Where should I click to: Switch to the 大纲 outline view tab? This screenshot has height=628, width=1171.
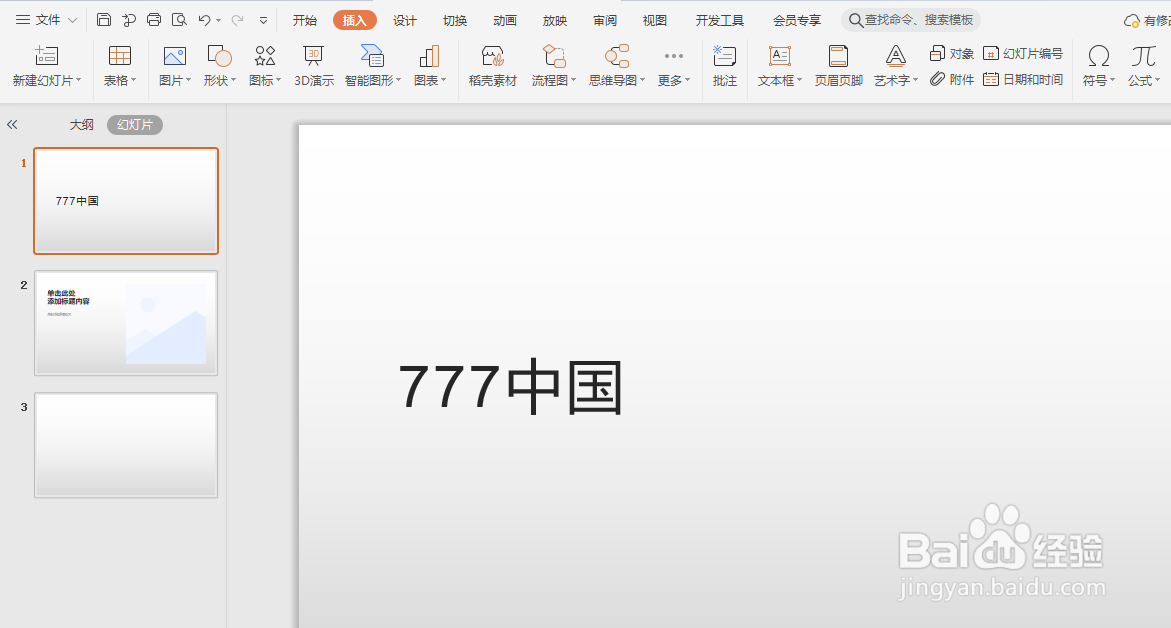pyautogui.click(x=81, y=124)
